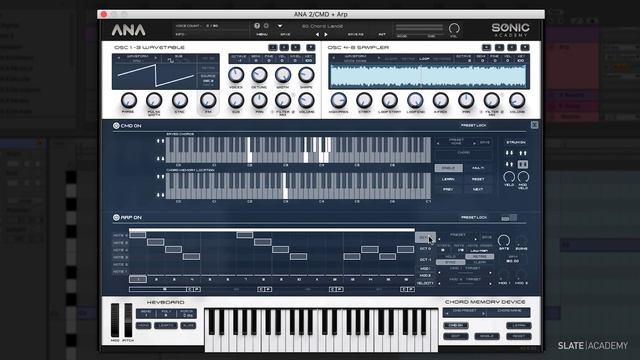This screenshot has height=360, width=640.
Task: Select arpeggiator step 1 cell
Action: (x=138, y=280)
